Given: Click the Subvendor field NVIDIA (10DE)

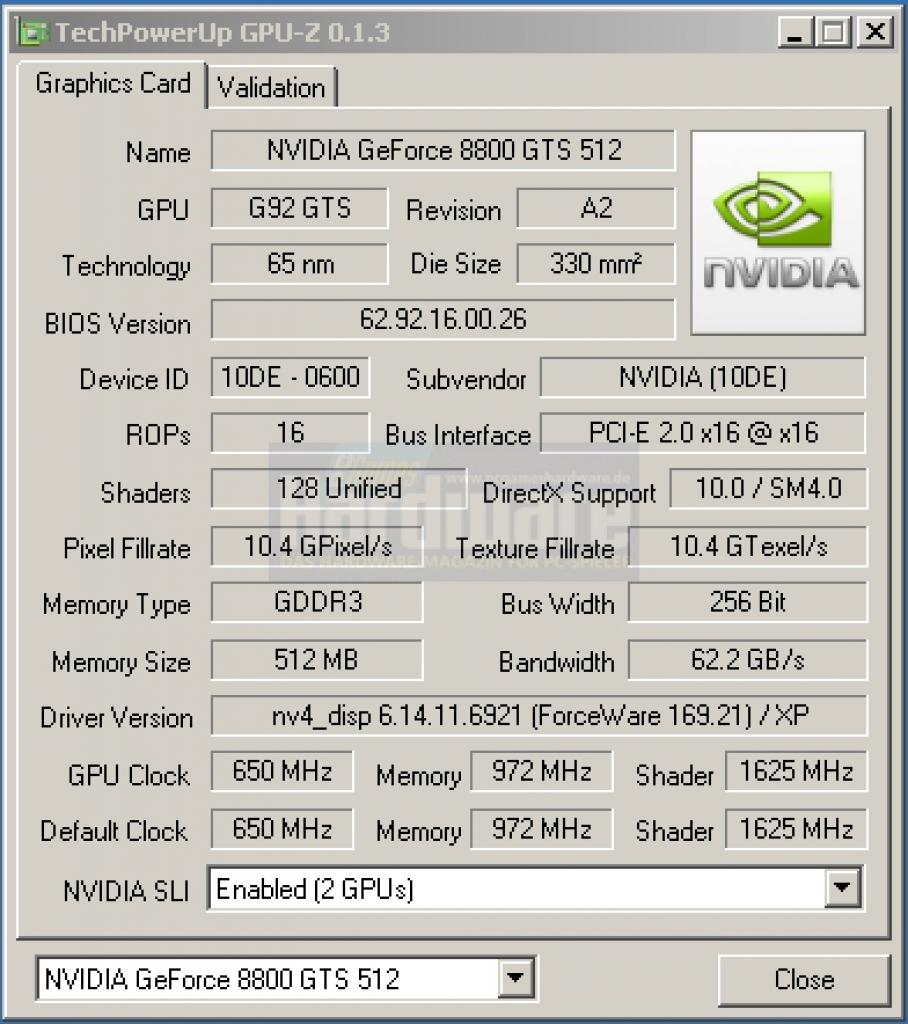Looking at the screenshot, I should [703, 377].
